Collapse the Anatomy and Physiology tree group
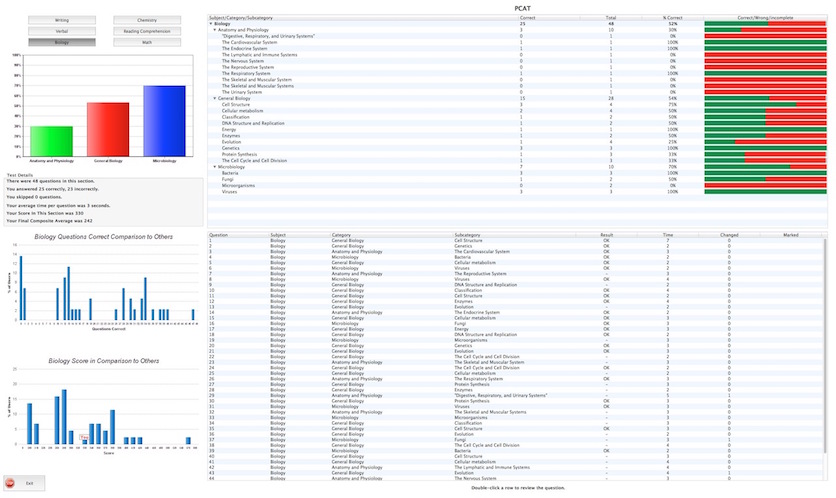This screenshot has height=498, width=836. pos(215,30)
